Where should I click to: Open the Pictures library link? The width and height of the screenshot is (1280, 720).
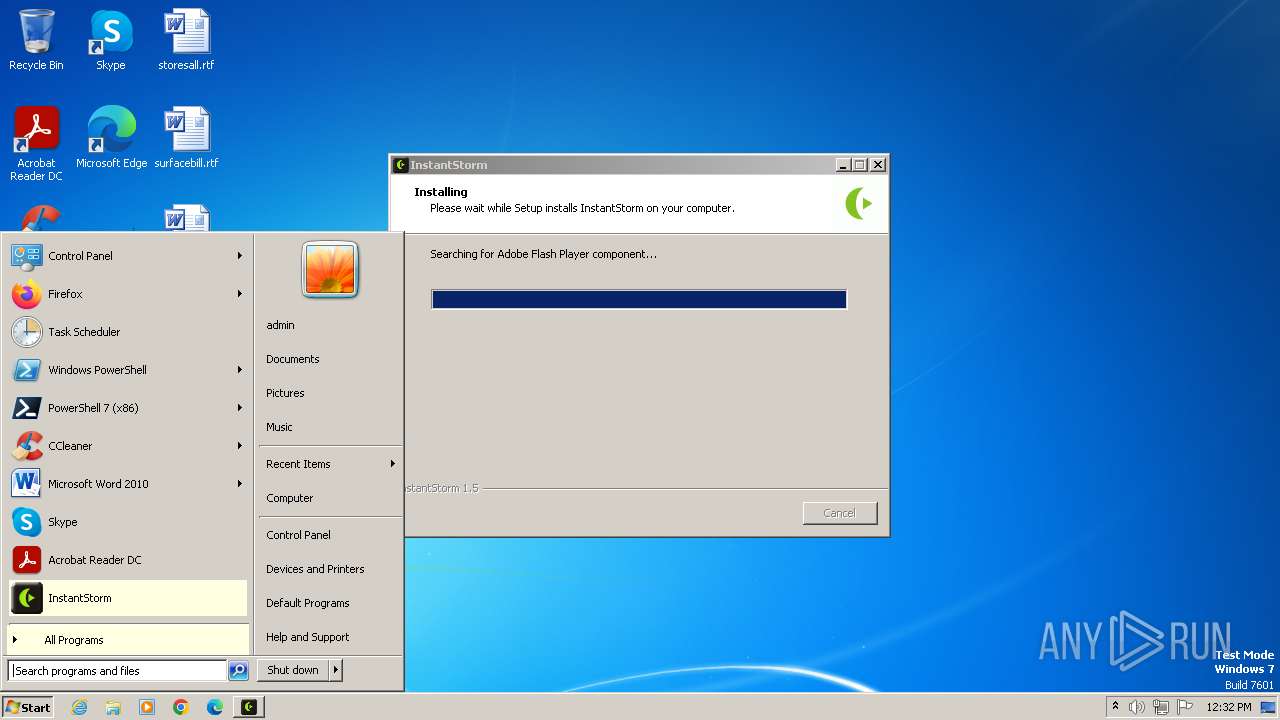click(x=330, y=393)
